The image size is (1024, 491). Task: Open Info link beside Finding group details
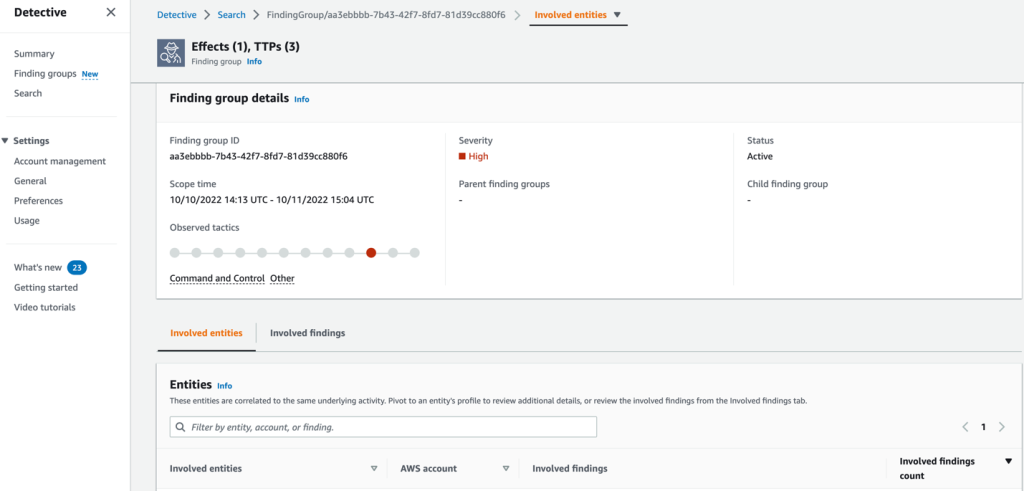point(302,99)
